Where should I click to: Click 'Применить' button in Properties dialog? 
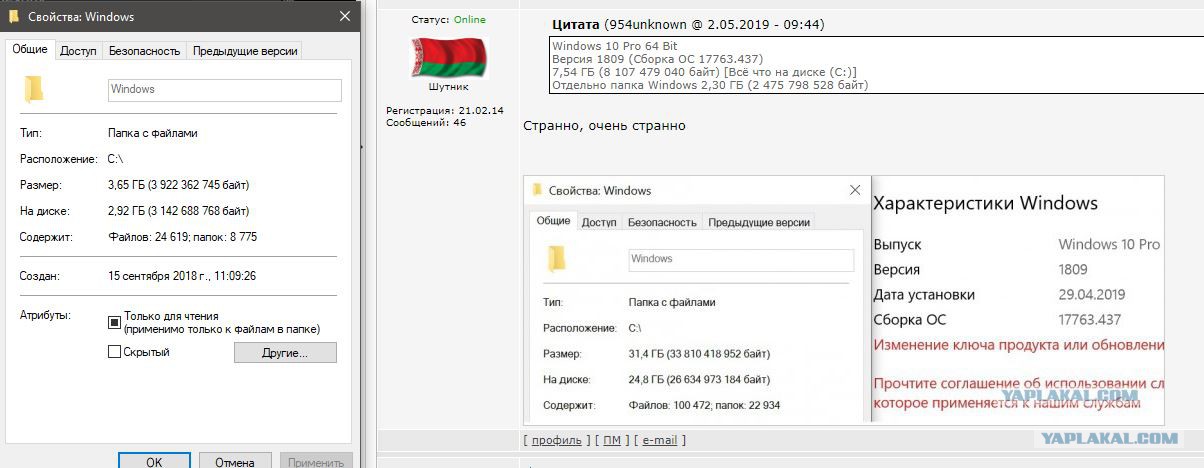(x=315, y=462)
